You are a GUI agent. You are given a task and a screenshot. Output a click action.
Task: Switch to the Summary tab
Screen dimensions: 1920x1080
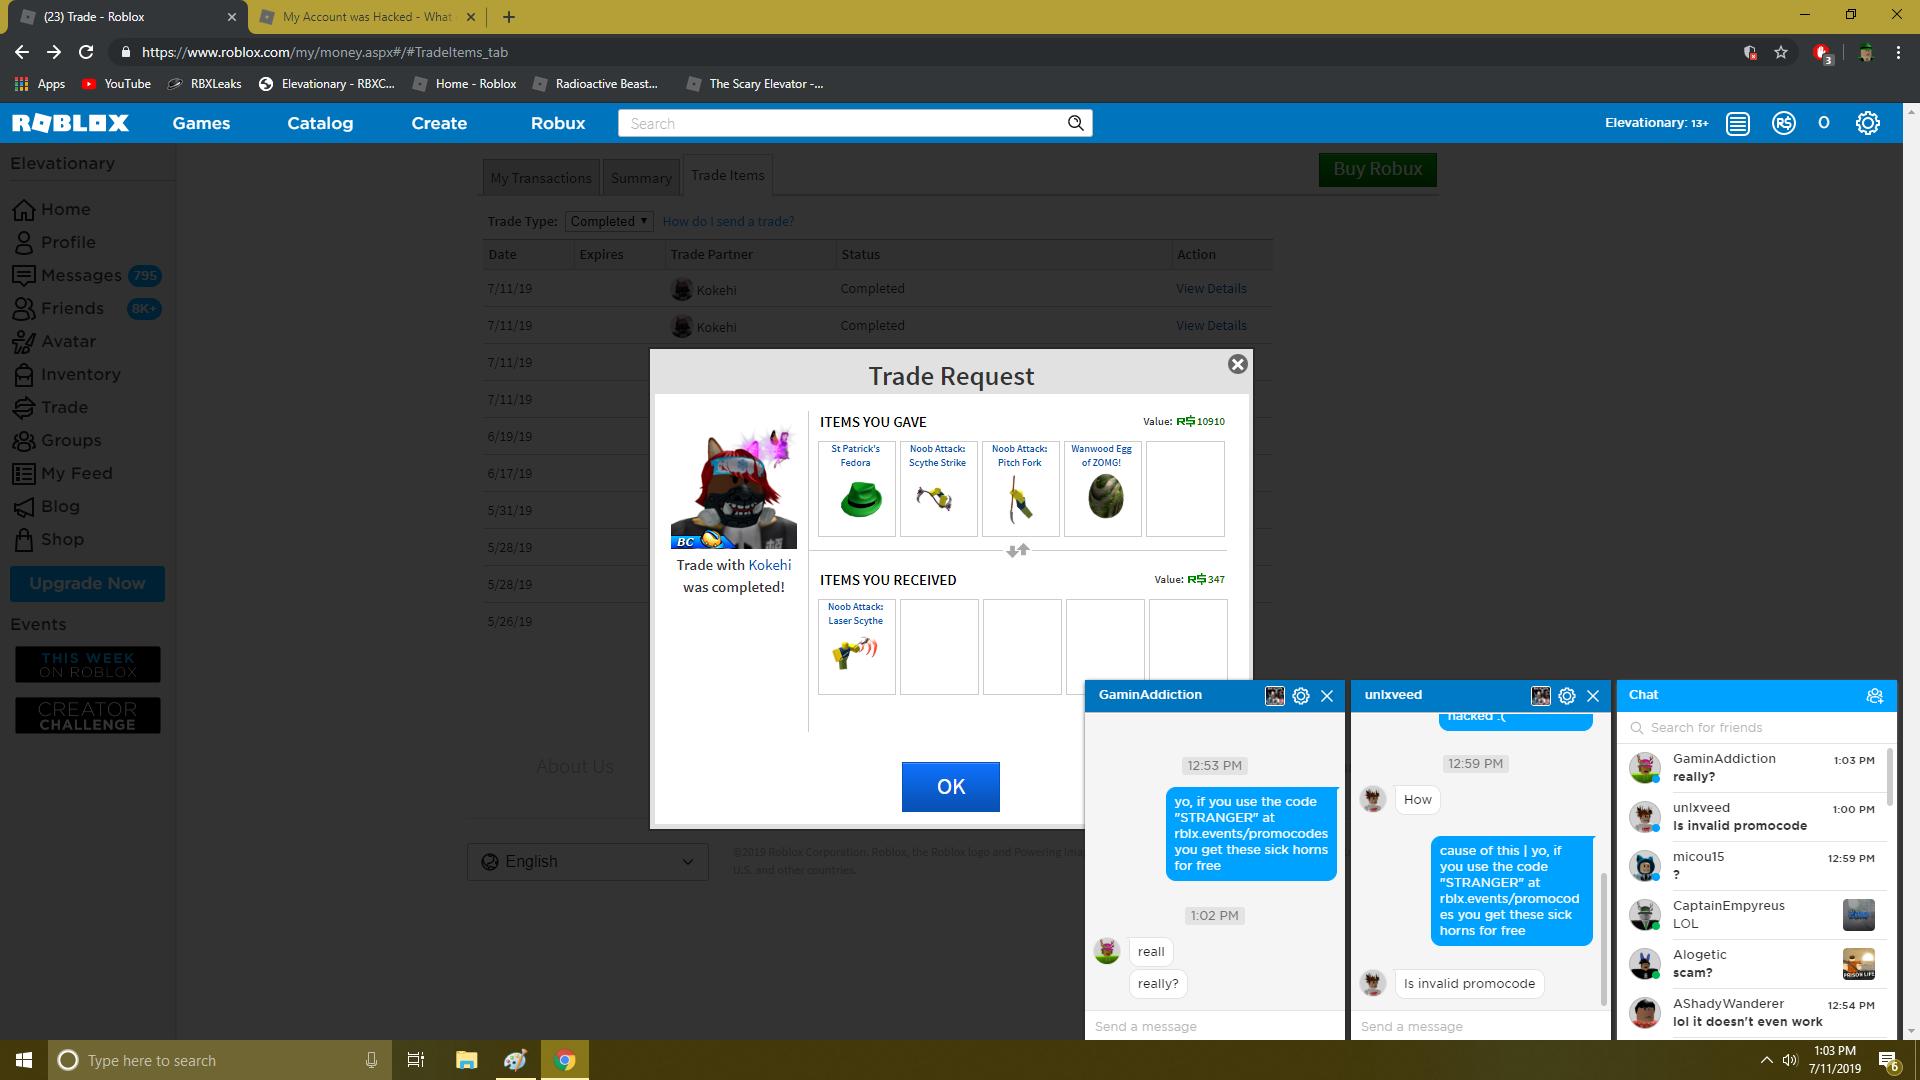[x=641, y=178]
